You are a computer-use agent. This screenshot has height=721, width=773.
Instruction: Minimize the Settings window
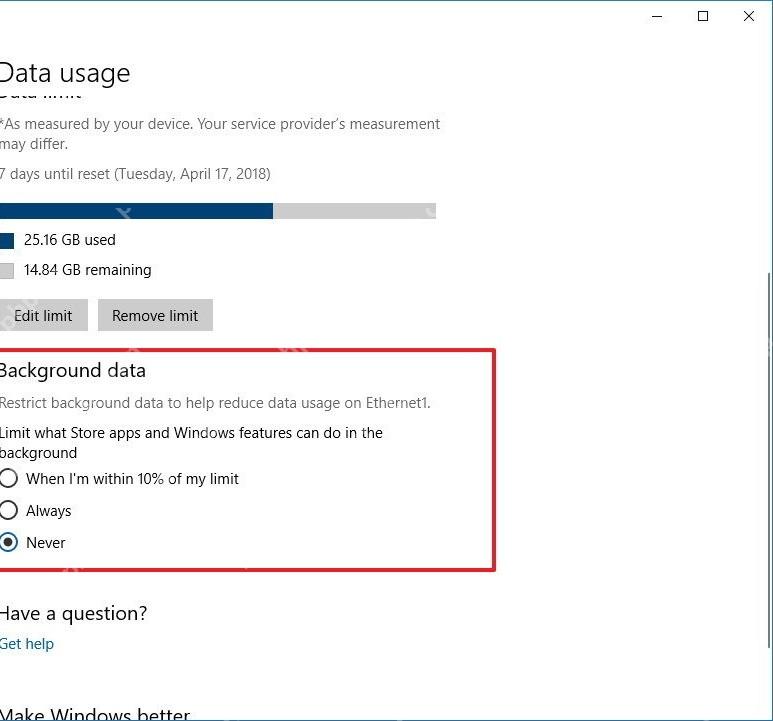(x=657, y=16)
